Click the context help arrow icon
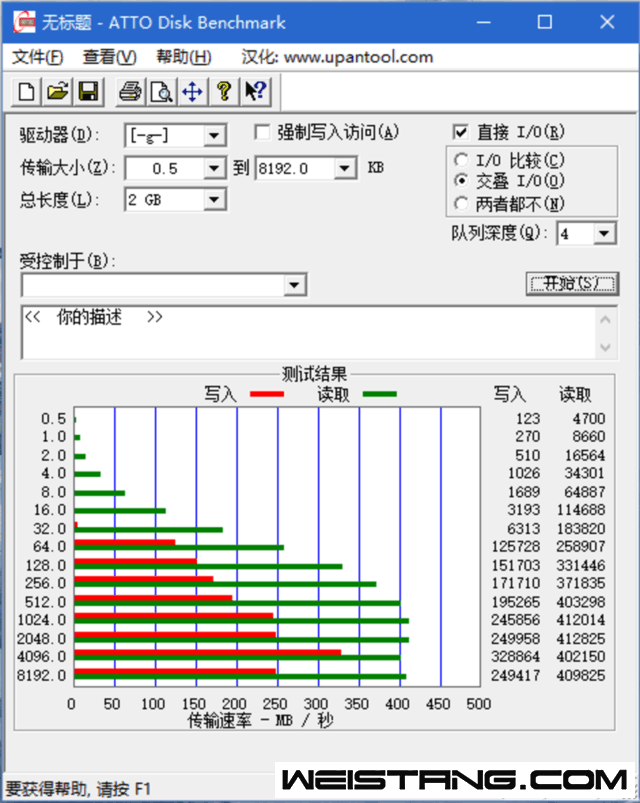 [255, 93]
